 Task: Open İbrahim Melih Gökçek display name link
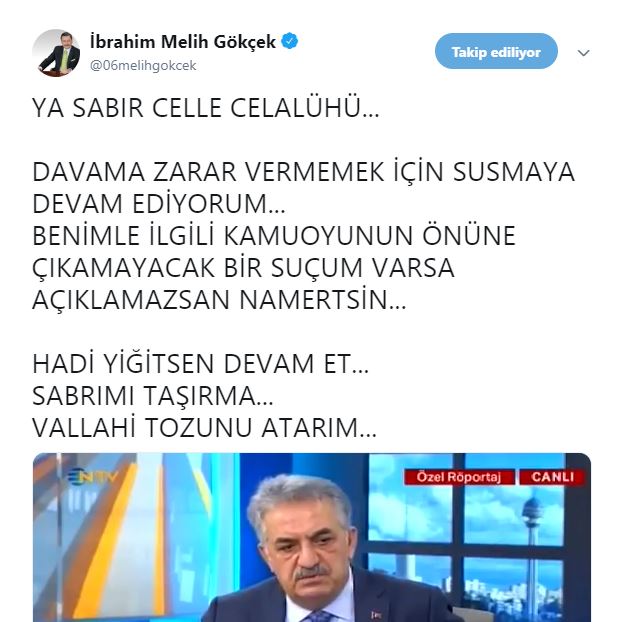(183, 42)
